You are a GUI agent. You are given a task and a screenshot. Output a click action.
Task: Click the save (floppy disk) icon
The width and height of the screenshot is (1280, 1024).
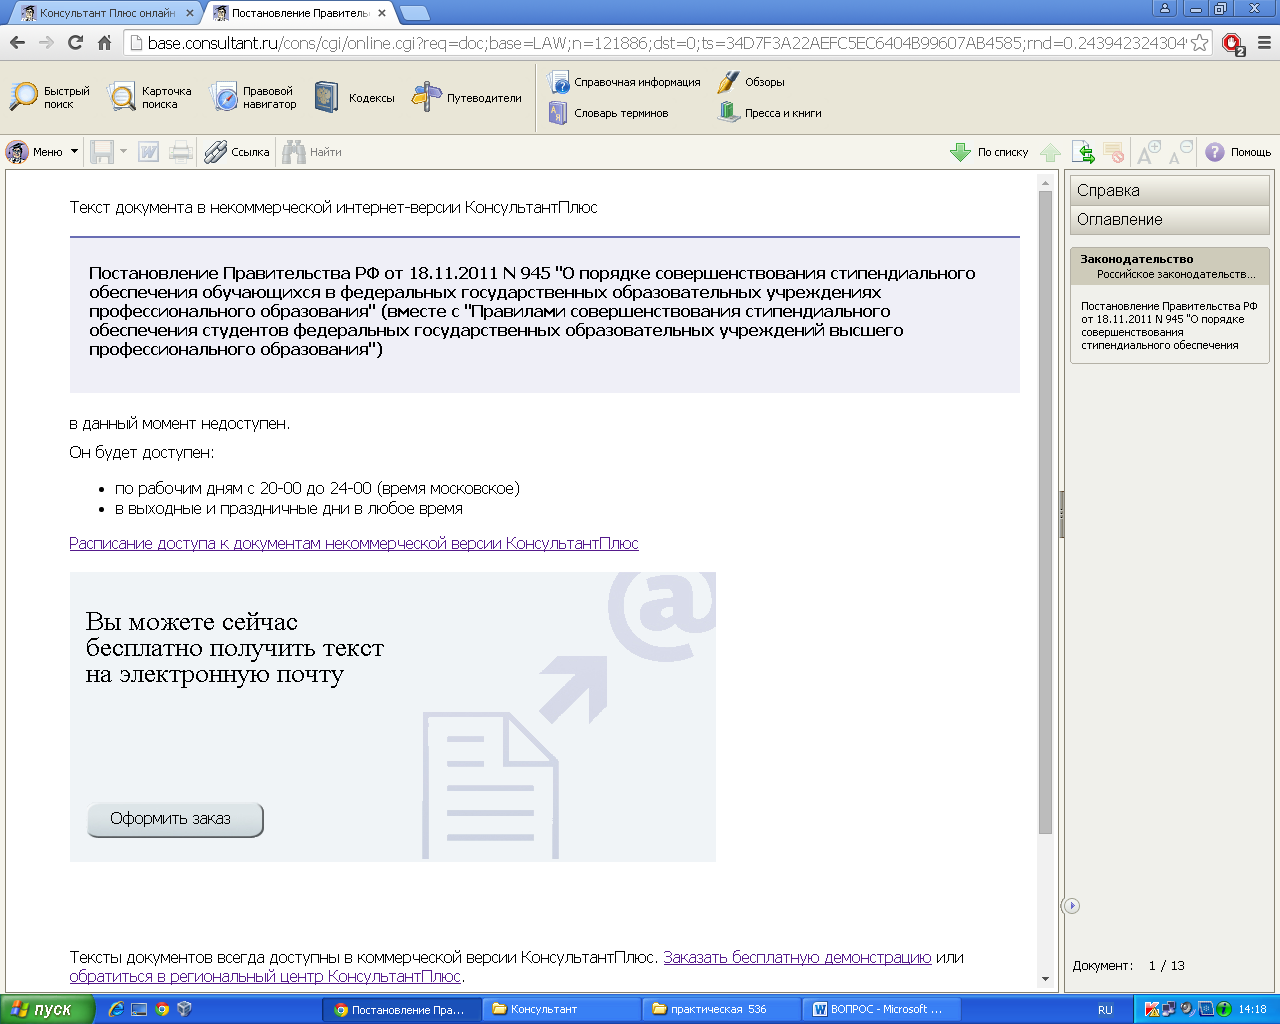click(x=102, y=152)
